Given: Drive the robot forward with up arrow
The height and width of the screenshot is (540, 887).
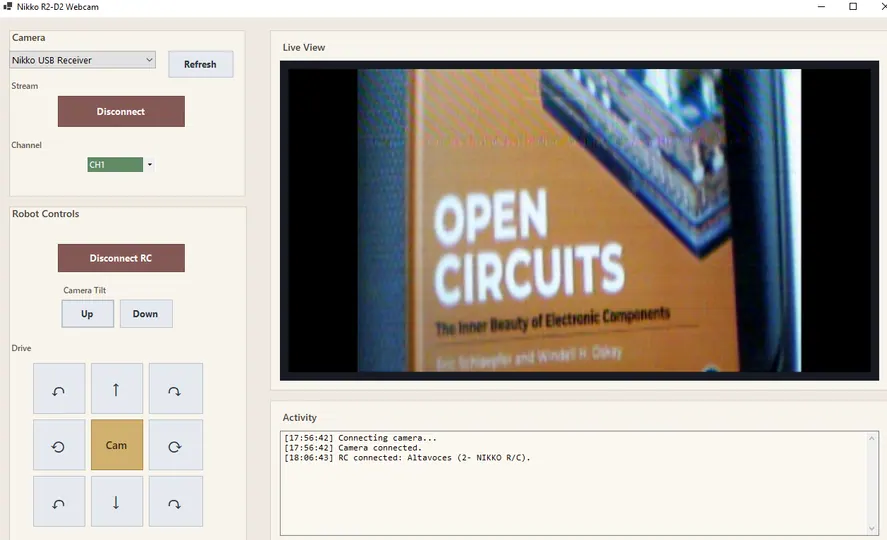Looking at the screenshot, I should (x=117, y=388).
